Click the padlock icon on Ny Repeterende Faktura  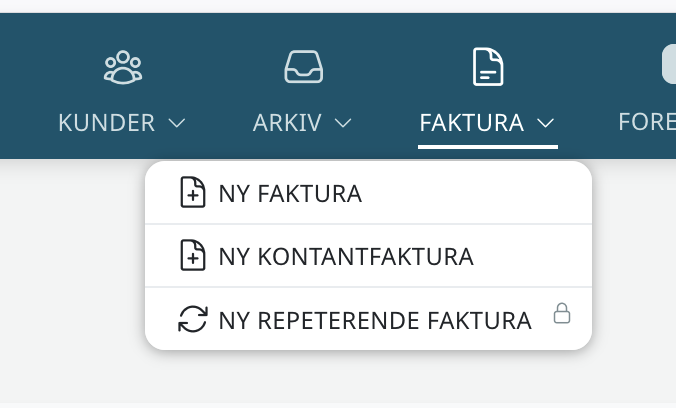point(562,316)
